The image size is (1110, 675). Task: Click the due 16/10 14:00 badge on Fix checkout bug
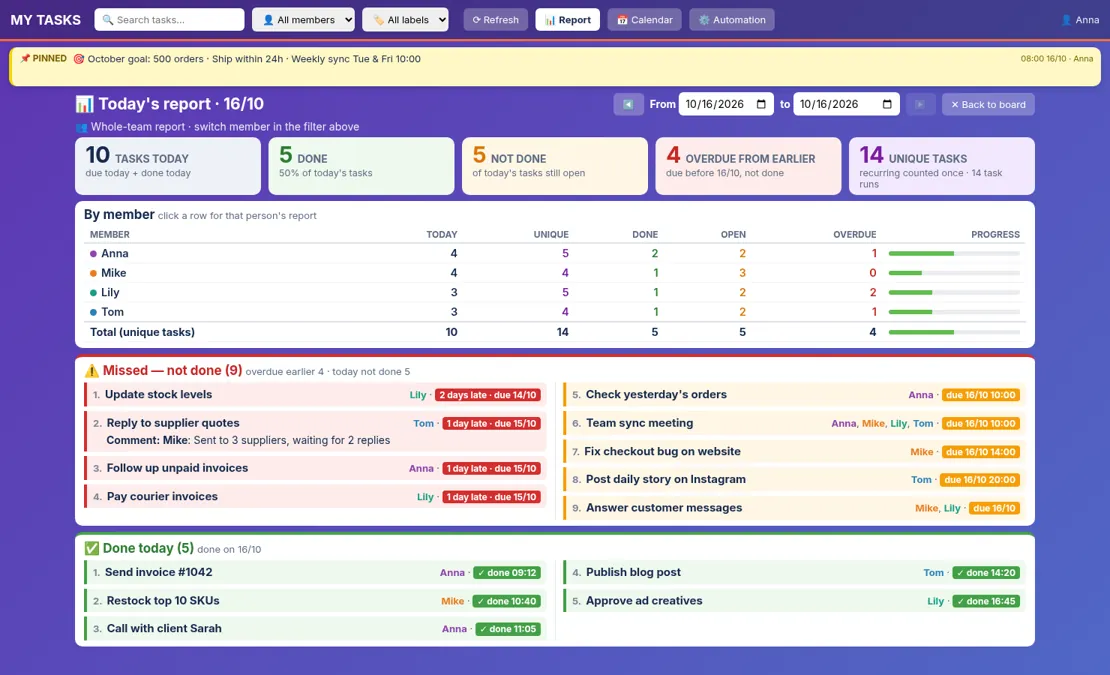pos(980,452)
